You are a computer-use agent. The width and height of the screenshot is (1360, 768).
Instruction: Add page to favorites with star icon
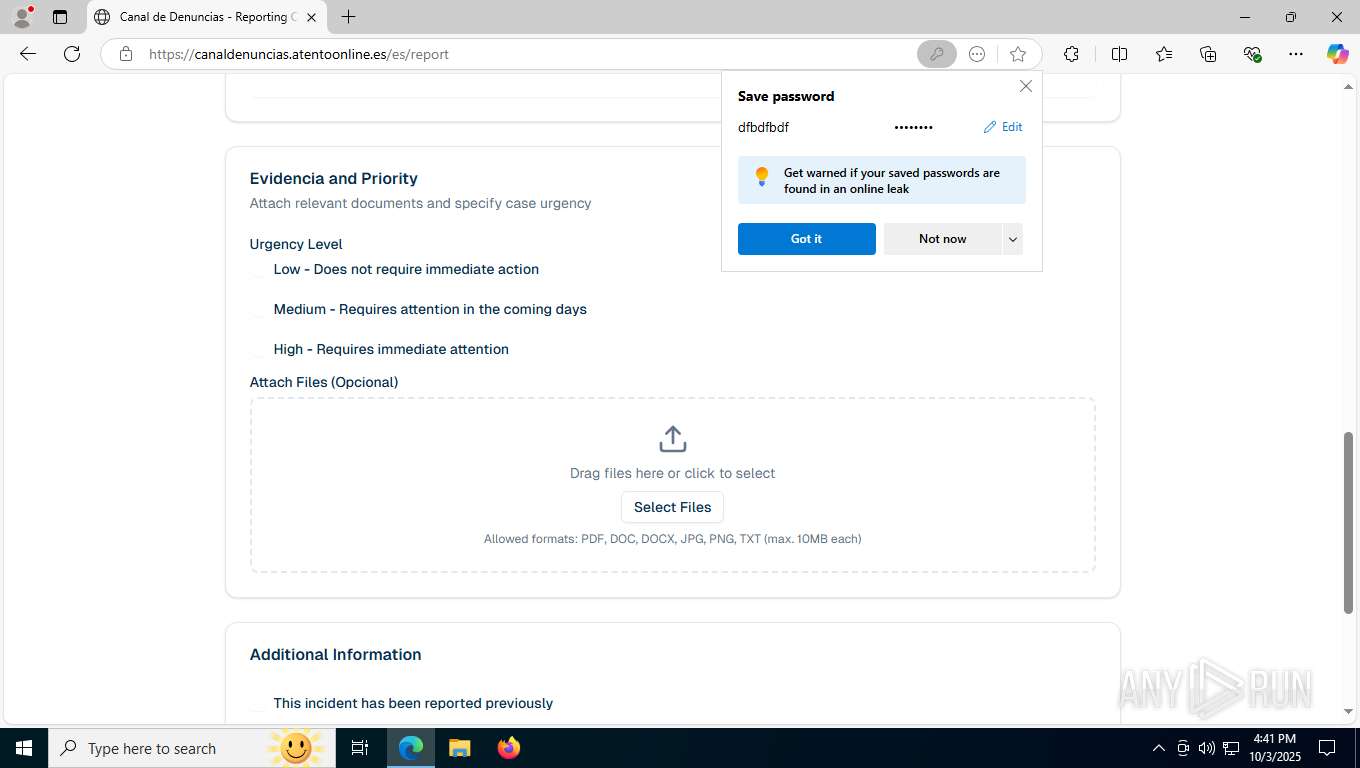pos(1018,54)
